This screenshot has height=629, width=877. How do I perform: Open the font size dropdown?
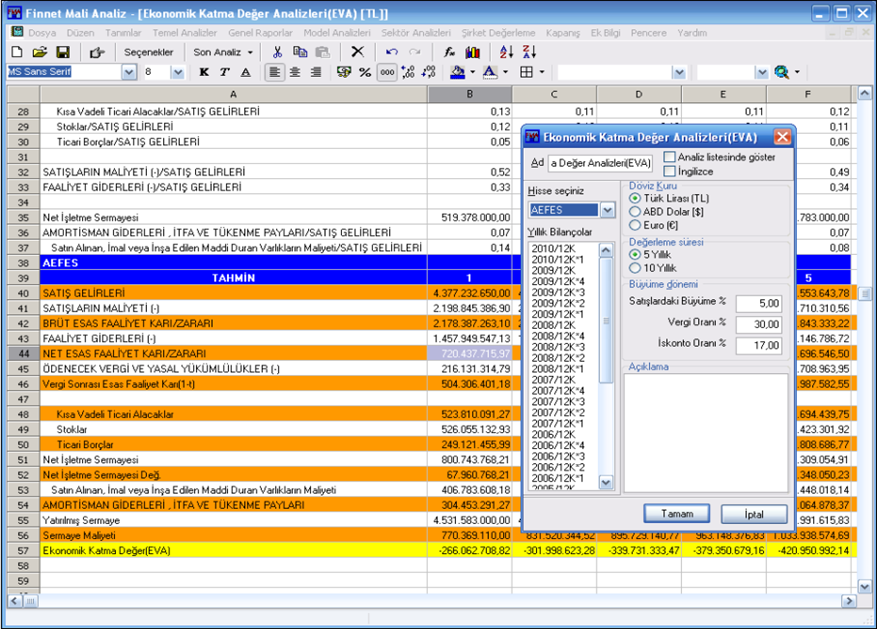click(178, 72)
